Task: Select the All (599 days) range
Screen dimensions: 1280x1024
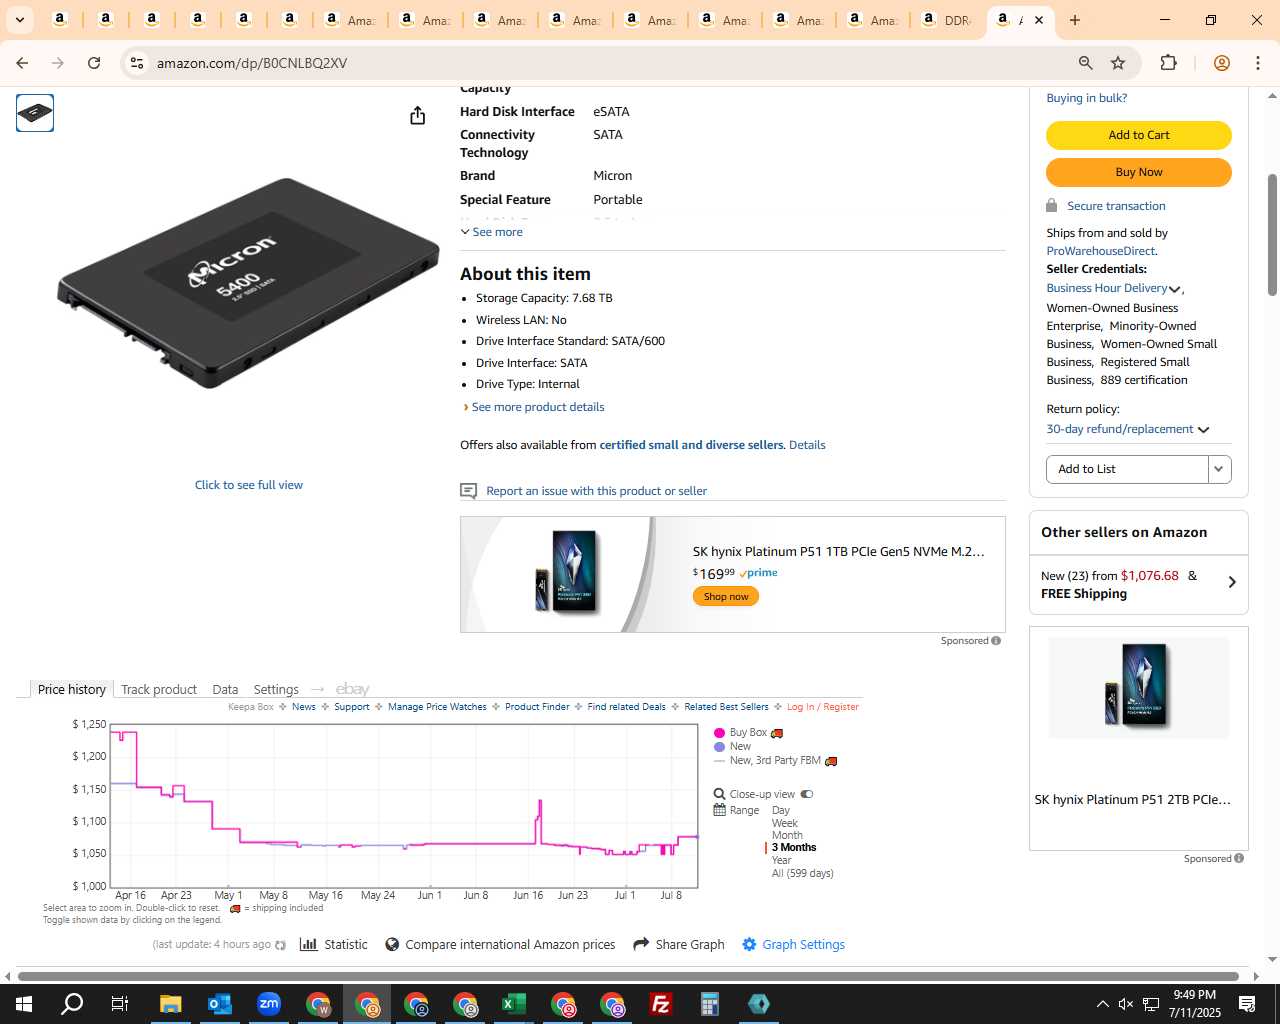Action: click(x=802, y=873)
